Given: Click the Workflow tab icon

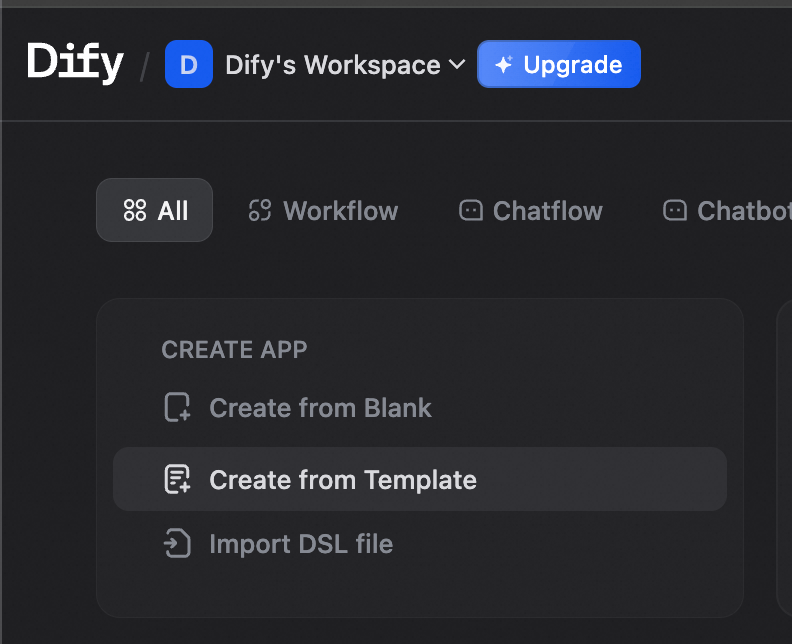Looking at the screenshot, I should 260,210.
